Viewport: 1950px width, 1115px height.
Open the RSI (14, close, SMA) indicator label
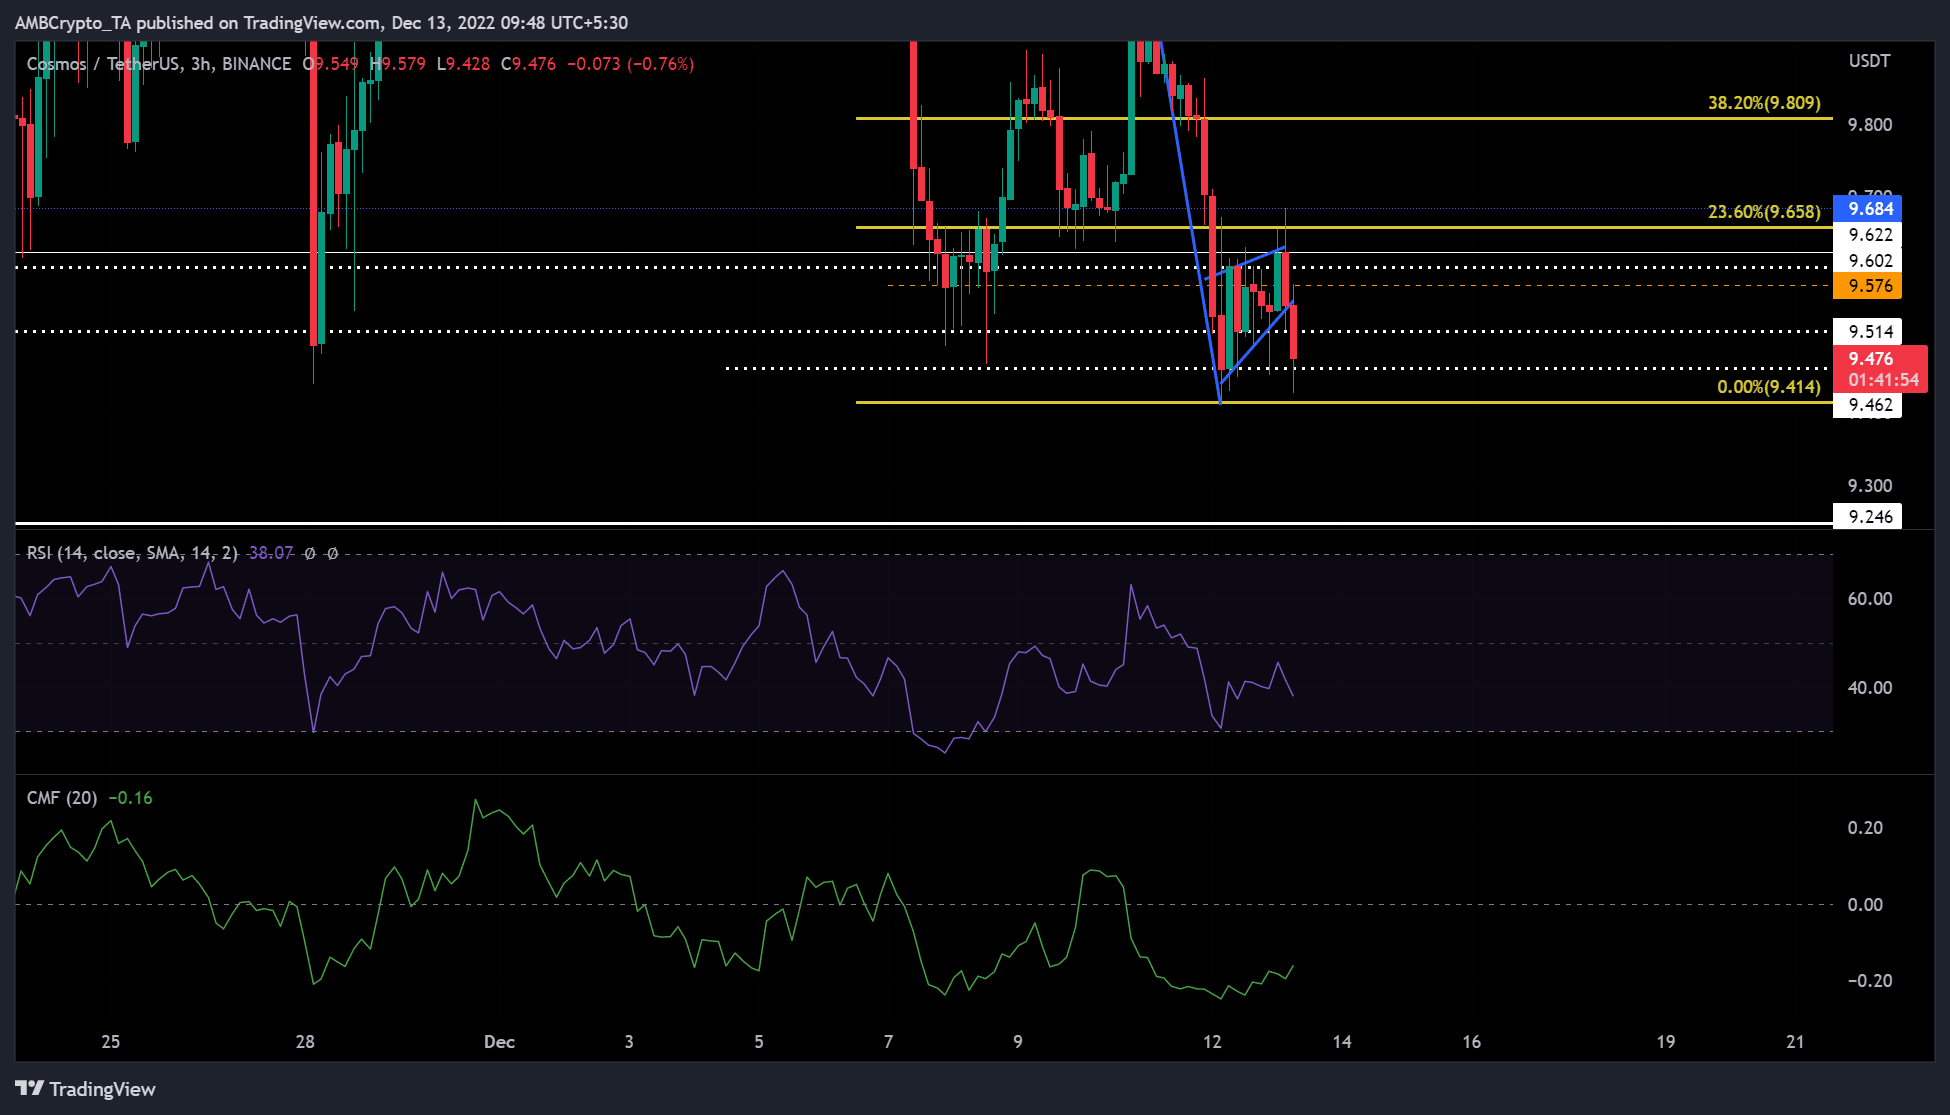[132, 553]
